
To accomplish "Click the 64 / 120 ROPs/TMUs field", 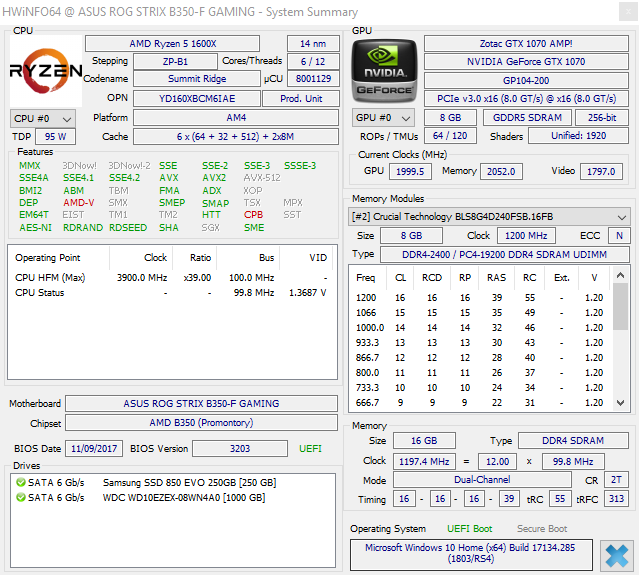I will click(x=450, y=136).
